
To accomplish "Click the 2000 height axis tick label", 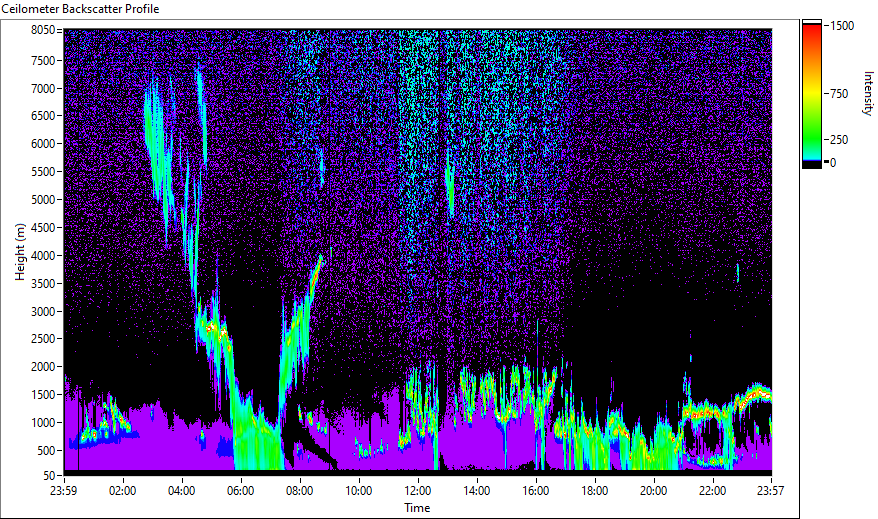I will point(43,367).
